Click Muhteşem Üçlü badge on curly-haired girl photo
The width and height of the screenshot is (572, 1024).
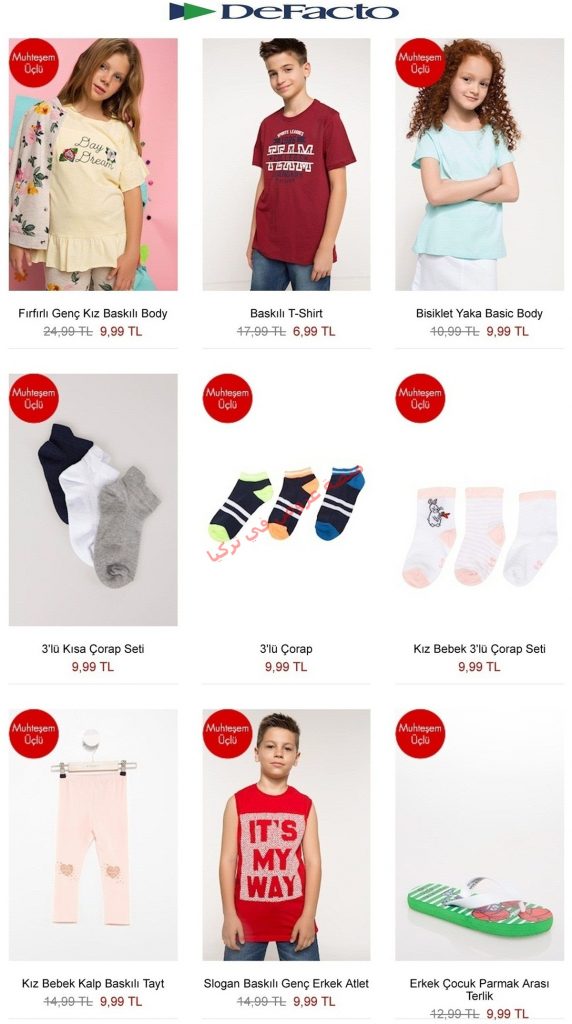[421, 63]
